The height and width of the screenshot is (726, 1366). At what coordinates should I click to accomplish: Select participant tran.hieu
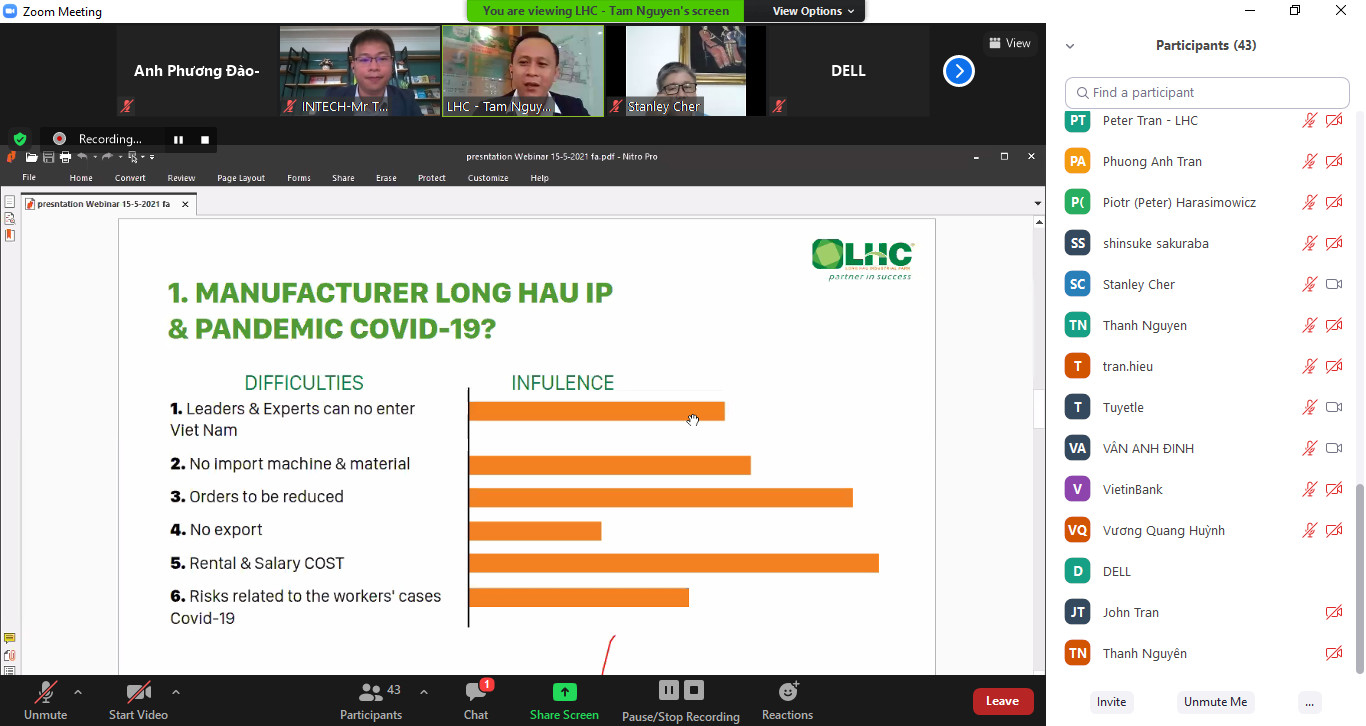tap(1204, 366)
